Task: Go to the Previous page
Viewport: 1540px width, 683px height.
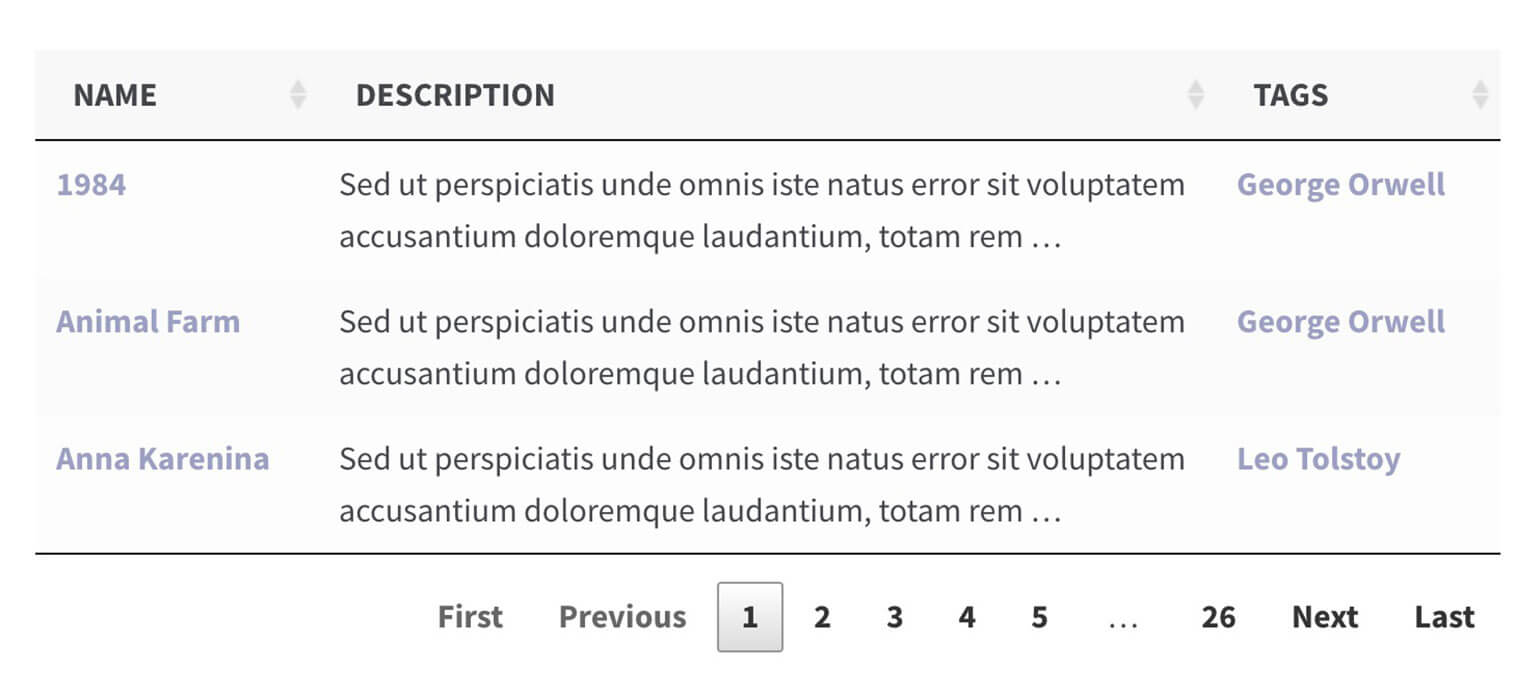Action: coord(622,617)
